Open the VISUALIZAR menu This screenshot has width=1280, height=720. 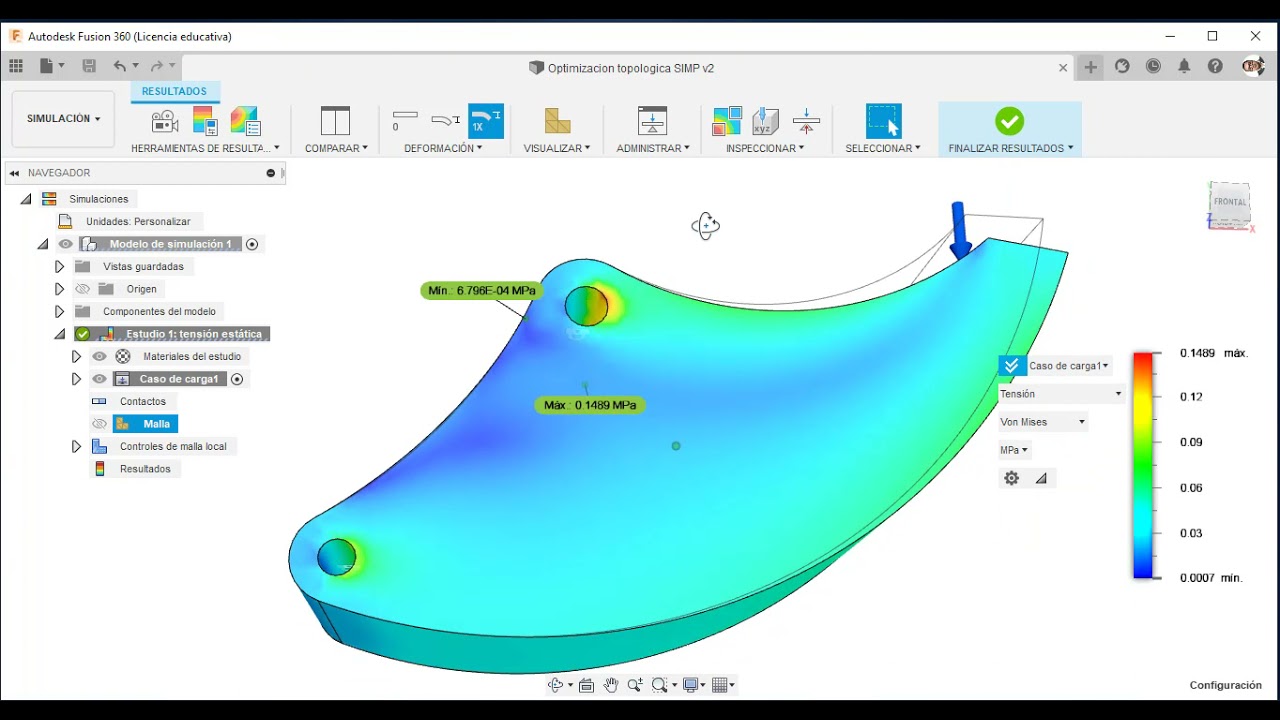(x=557, y=148)
